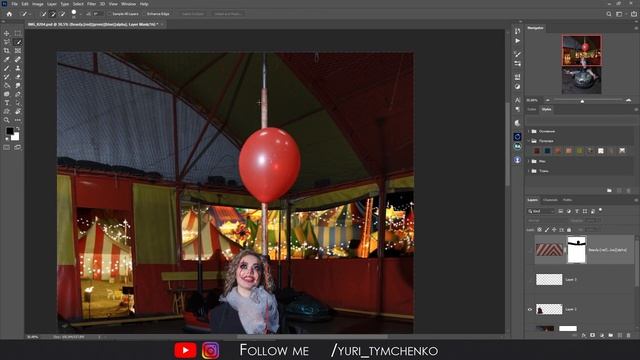Image resolution: width=640 pixels, height=360 pixels.
Task: Open the Kind filter dropdown in Layers
Action: coord(541,211)
